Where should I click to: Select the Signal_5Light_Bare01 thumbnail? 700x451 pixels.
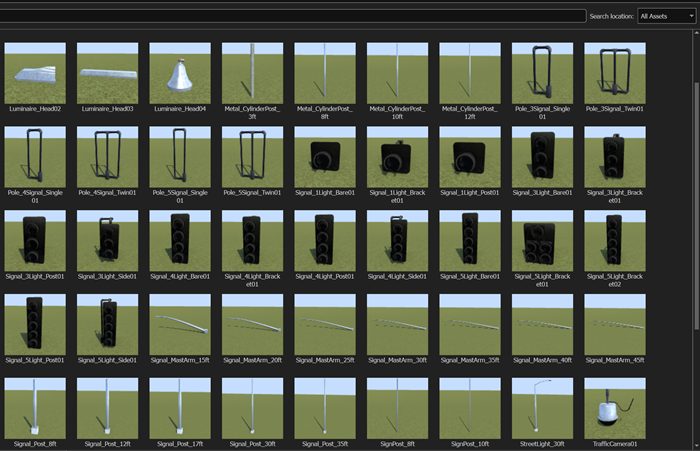[x=470, y=241]
